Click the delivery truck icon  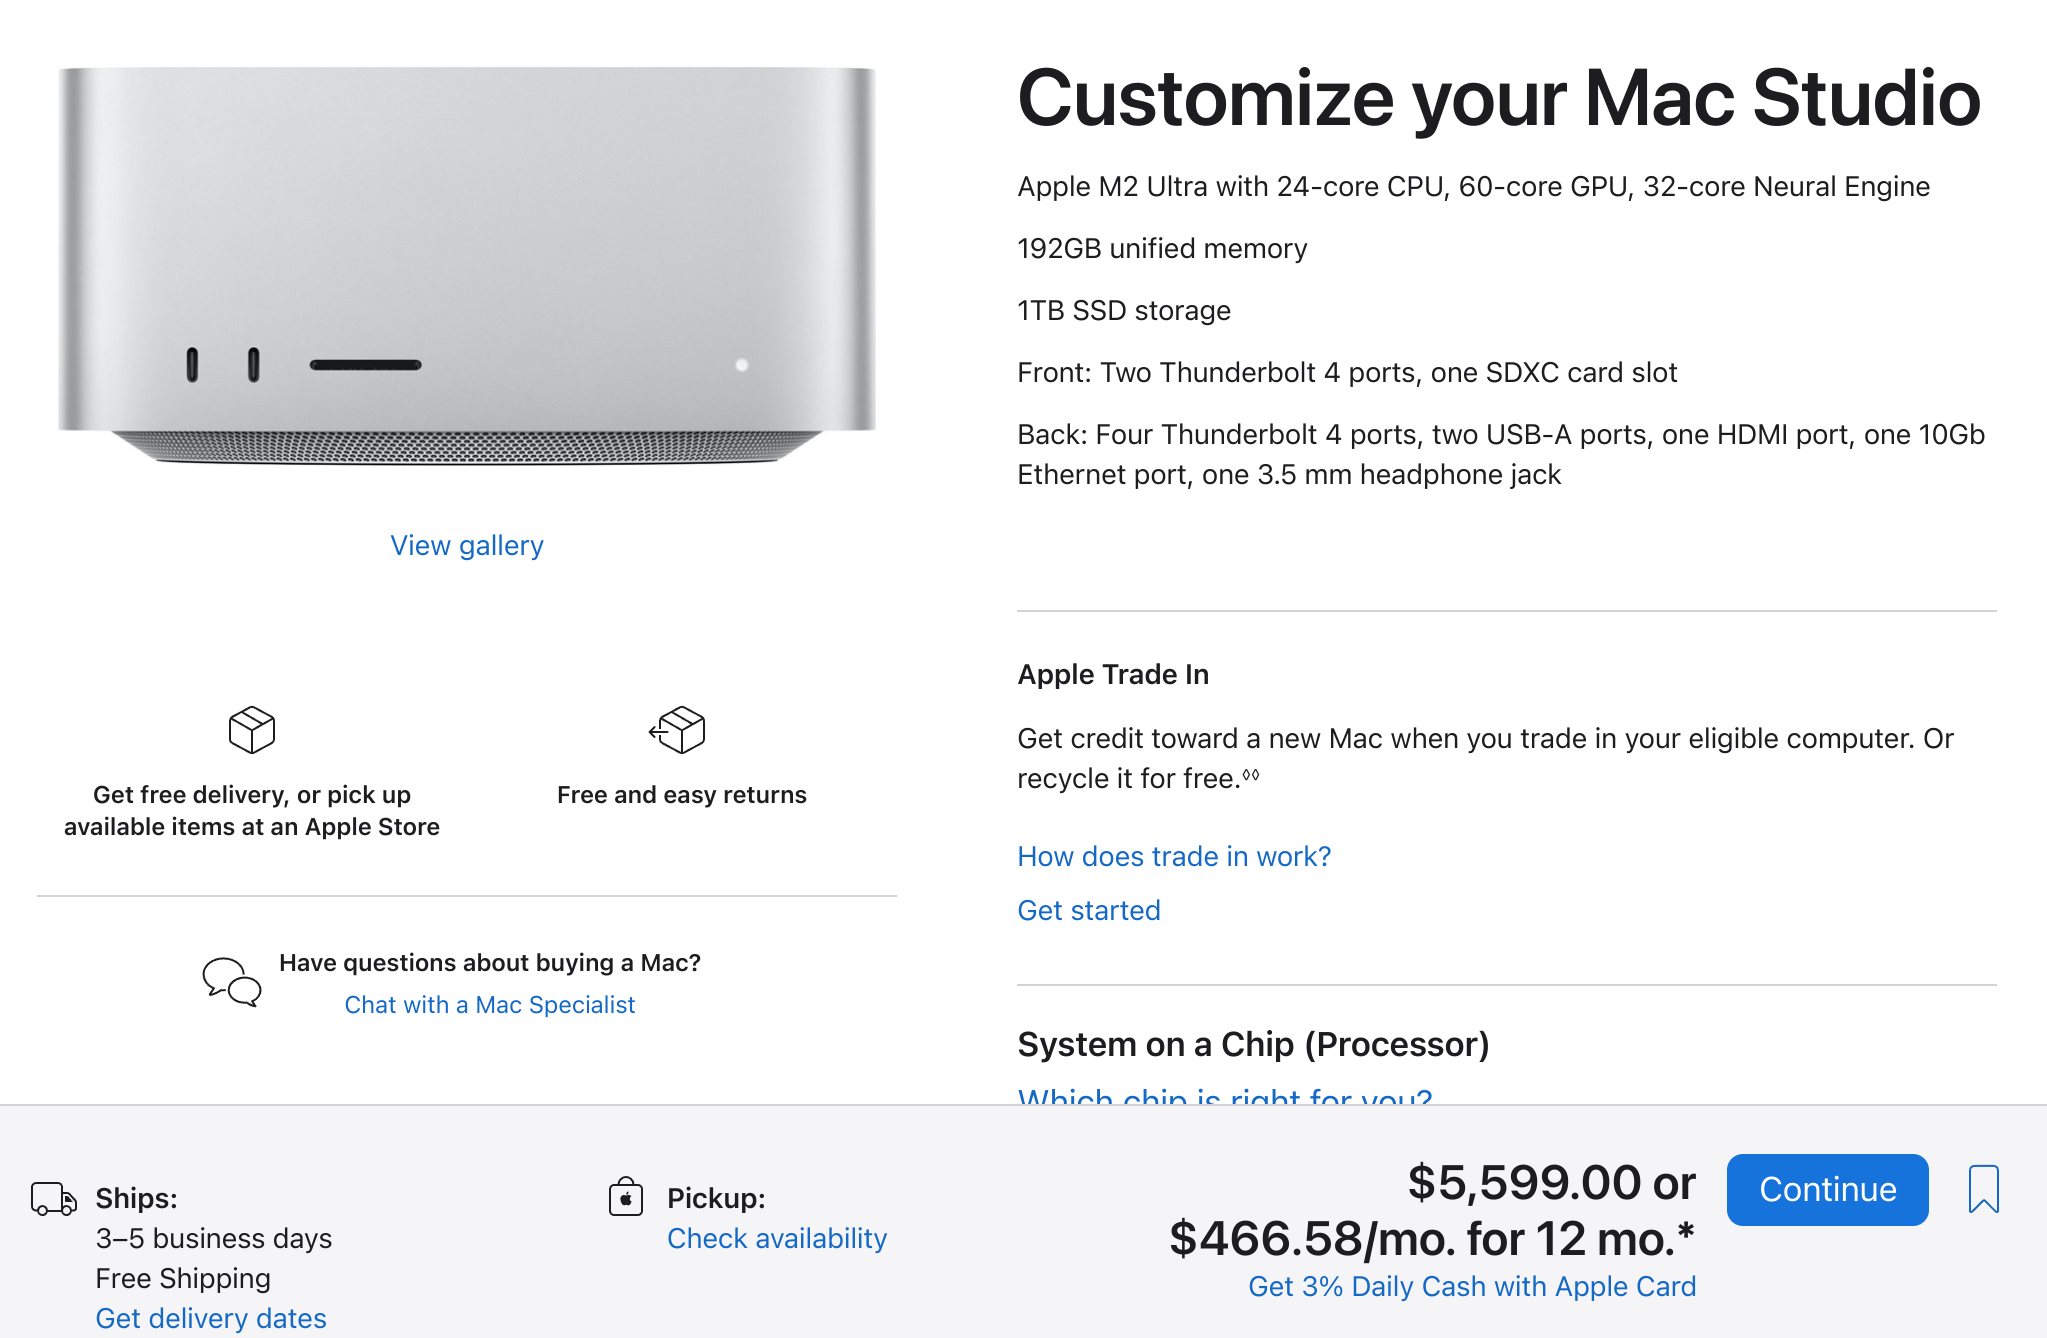[53, 1198]
